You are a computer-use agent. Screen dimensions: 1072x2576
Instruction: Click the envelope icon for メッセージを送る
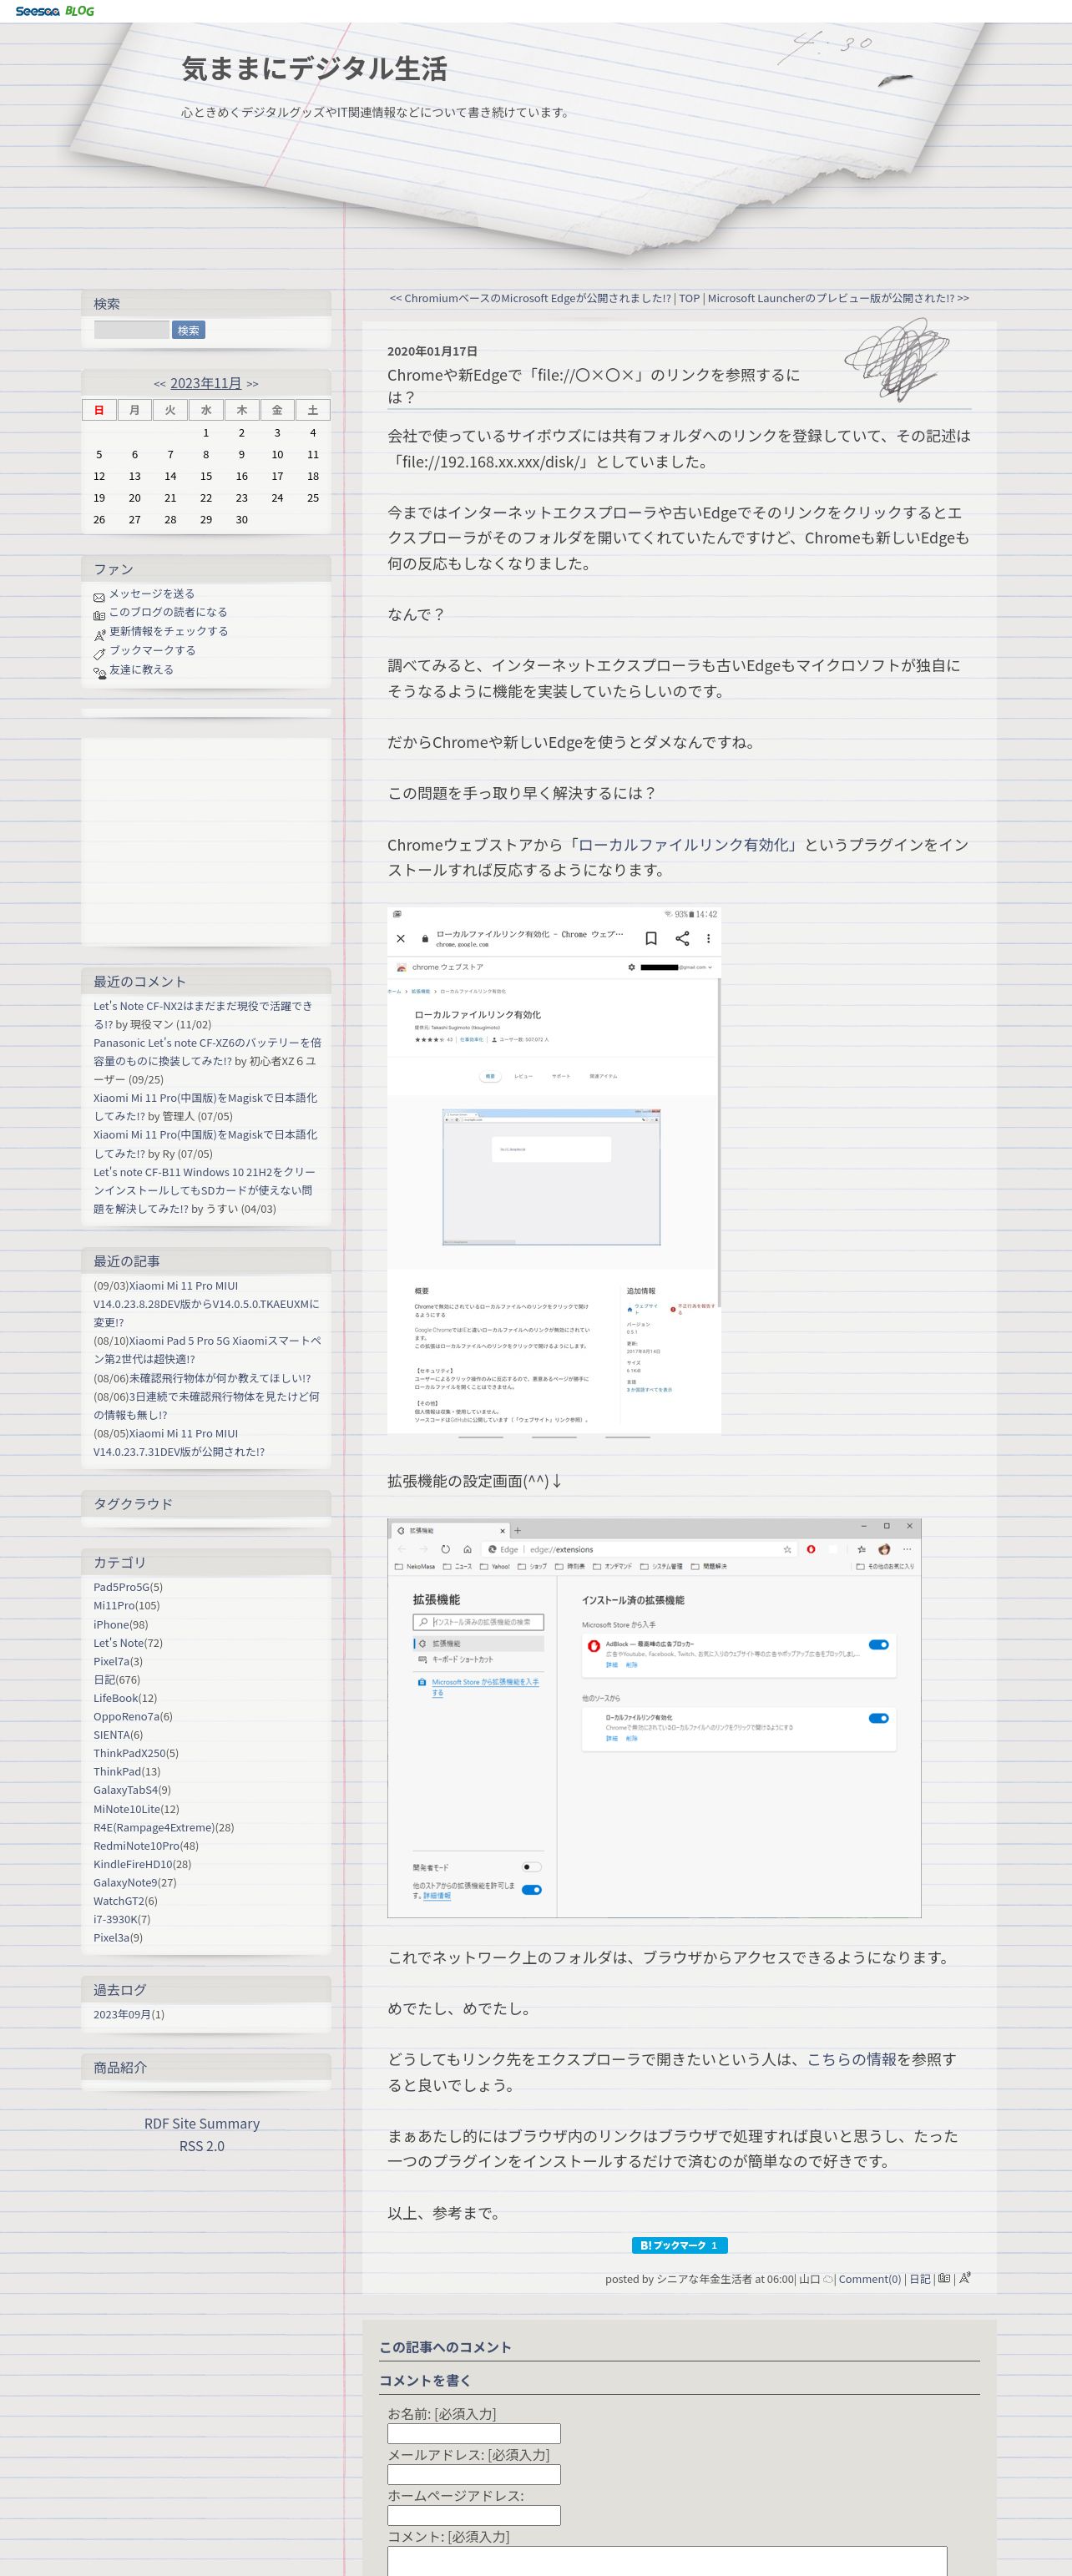point(99,597)
